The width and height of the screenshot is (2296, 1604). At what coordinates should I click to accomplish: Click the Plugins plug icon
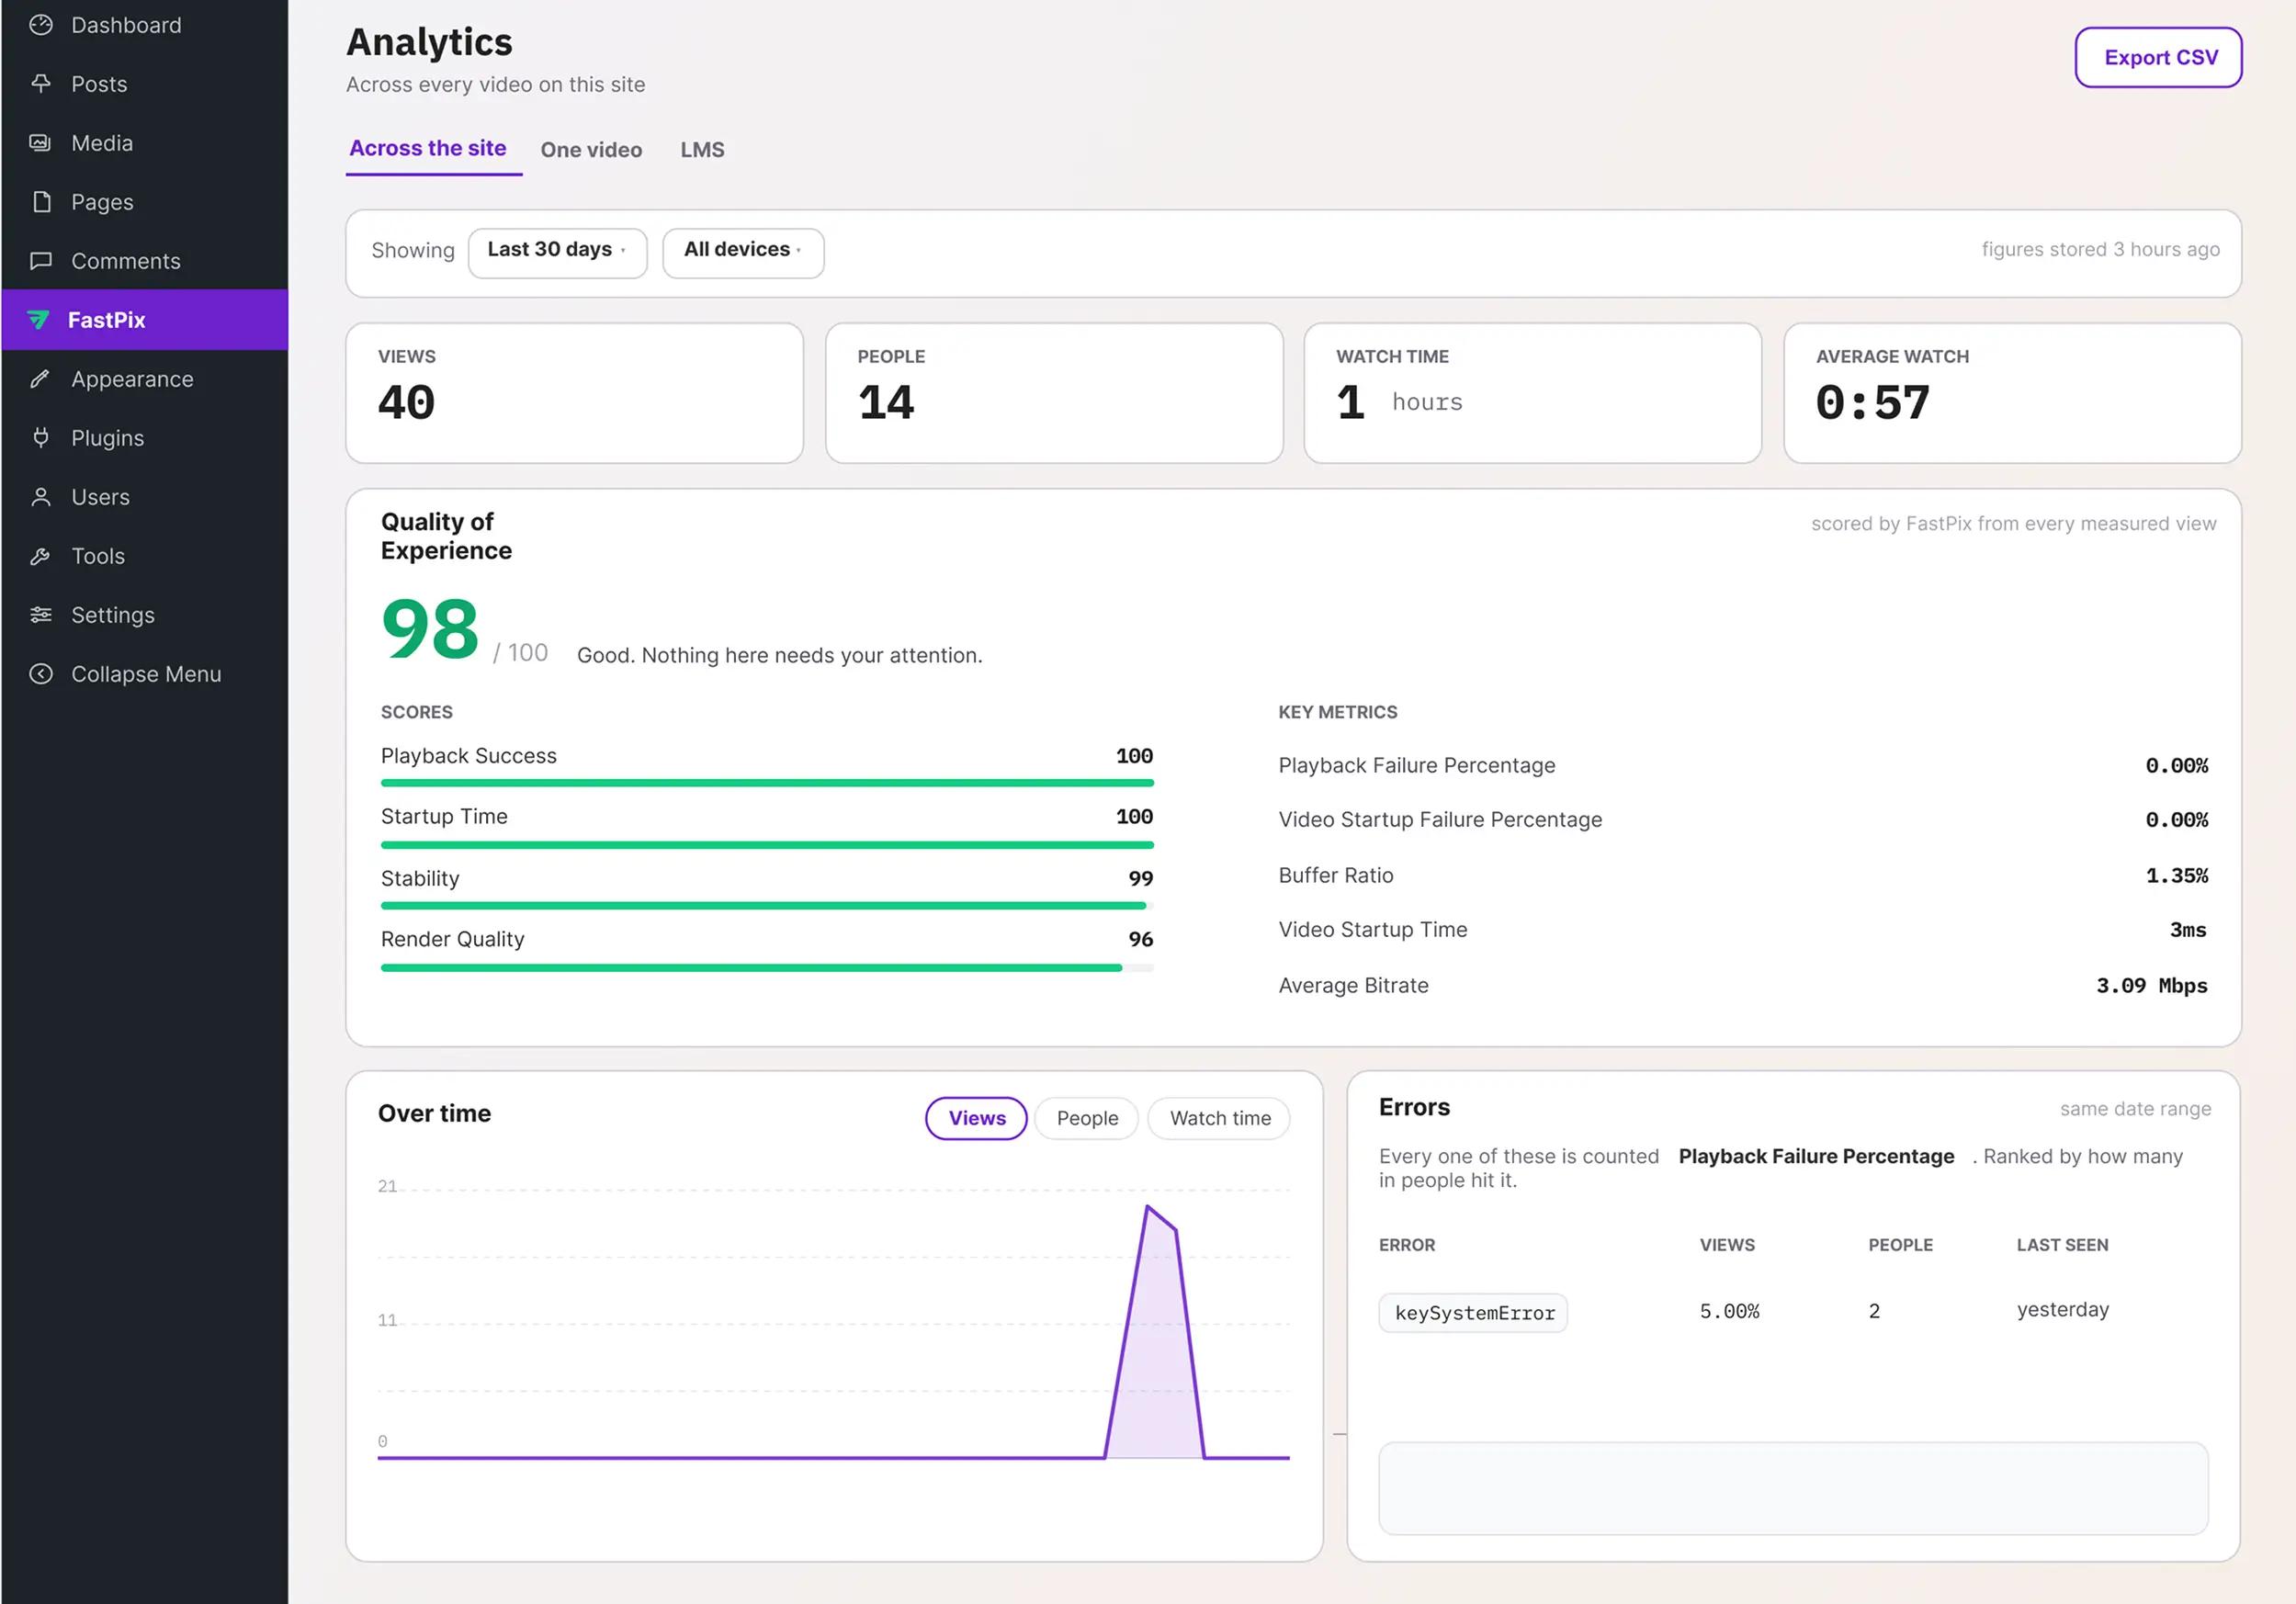pos(41,437)
